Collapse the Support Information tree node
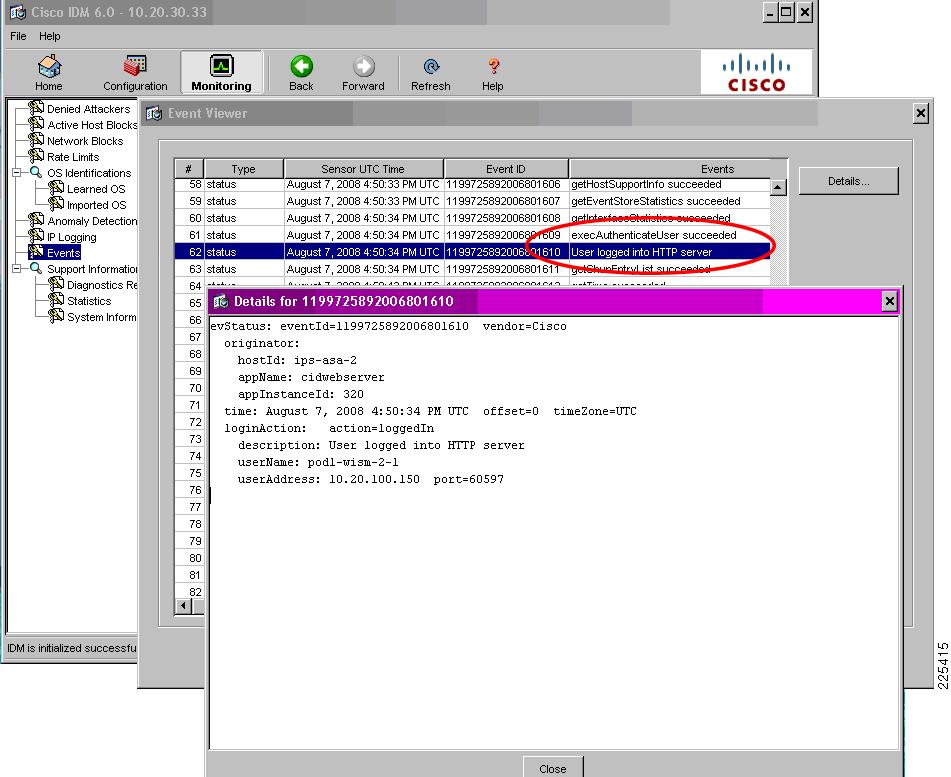The width and height of the screenshot is (951, 777). pyautogui.click(x=17, y=269)
